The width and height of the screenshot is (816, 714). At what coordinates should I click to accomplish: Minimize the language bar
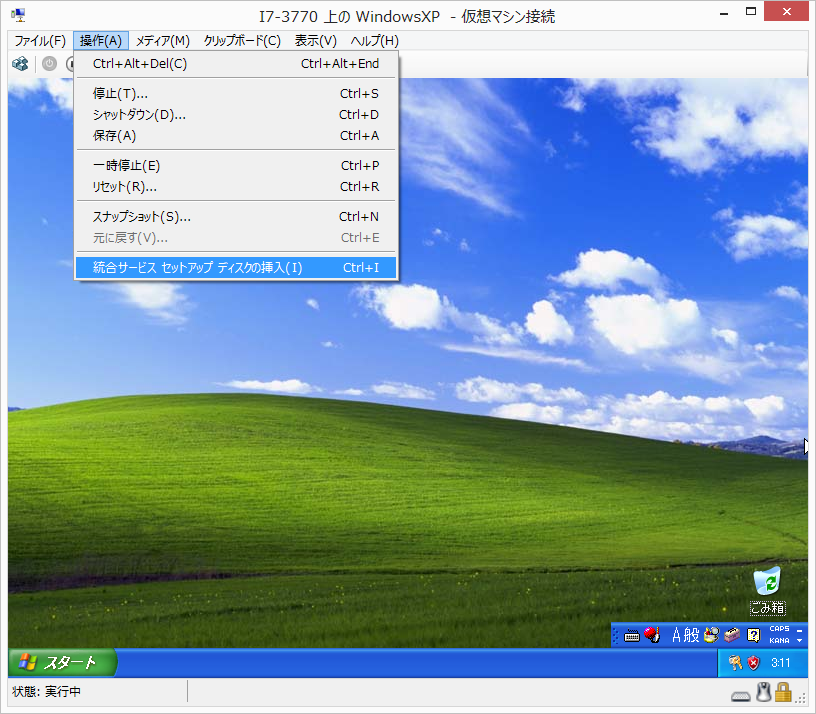click(x=799, y=629)
